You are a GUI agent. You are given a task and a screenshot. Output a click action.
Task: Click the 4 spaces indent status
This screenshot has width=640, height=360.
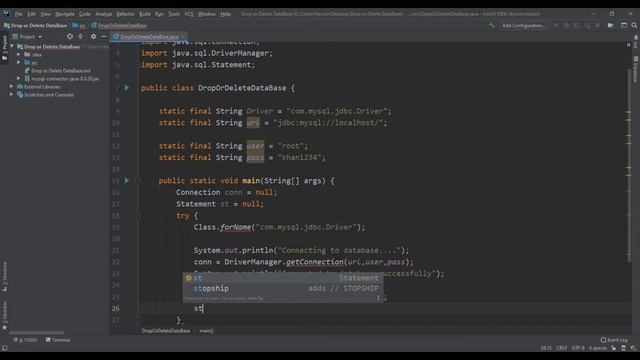coord(598,348)
